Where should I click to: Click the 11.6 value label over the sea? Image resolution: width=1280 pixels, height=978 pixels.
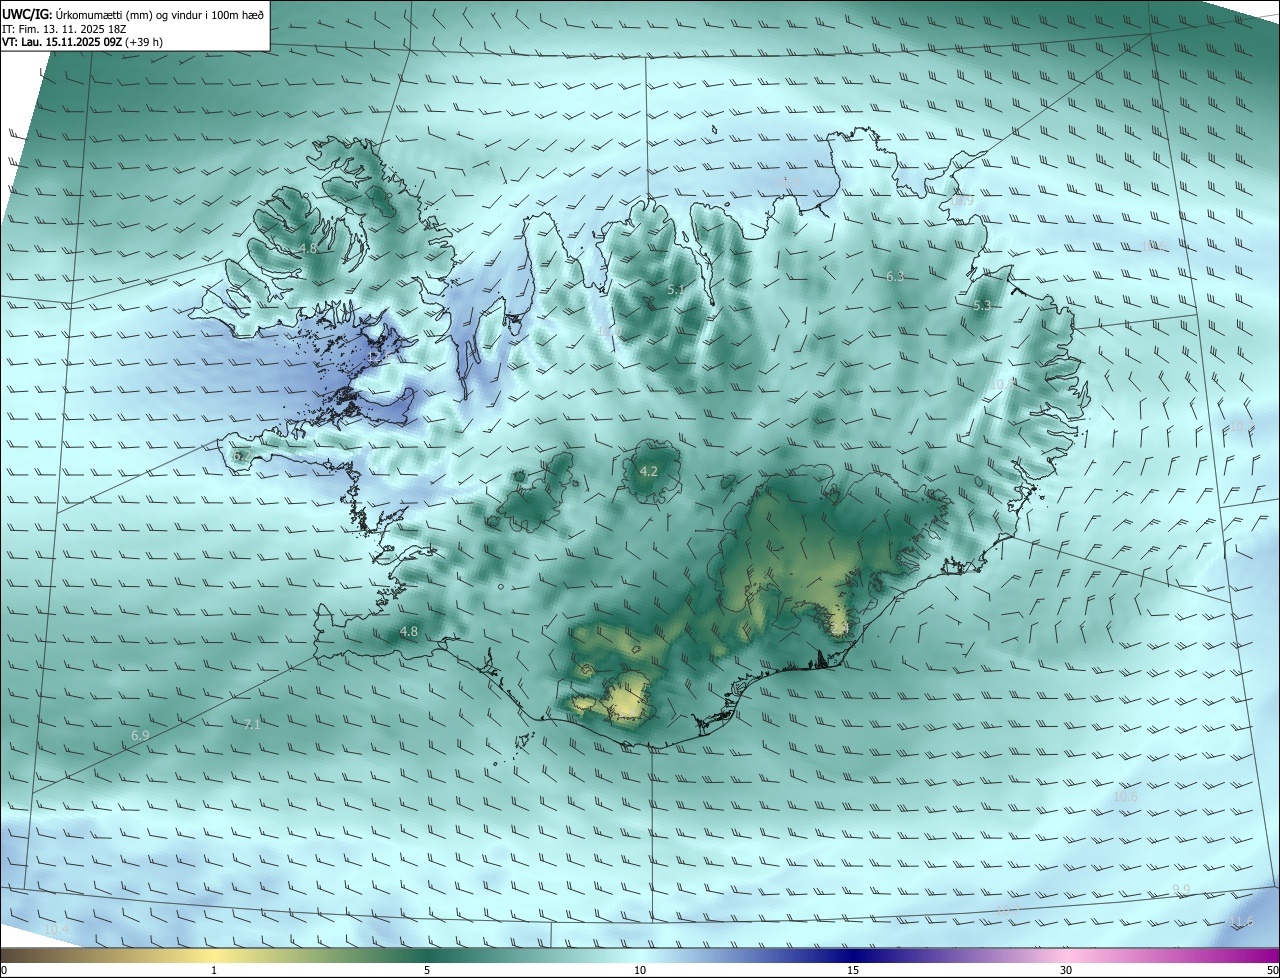coord(1241,921)
